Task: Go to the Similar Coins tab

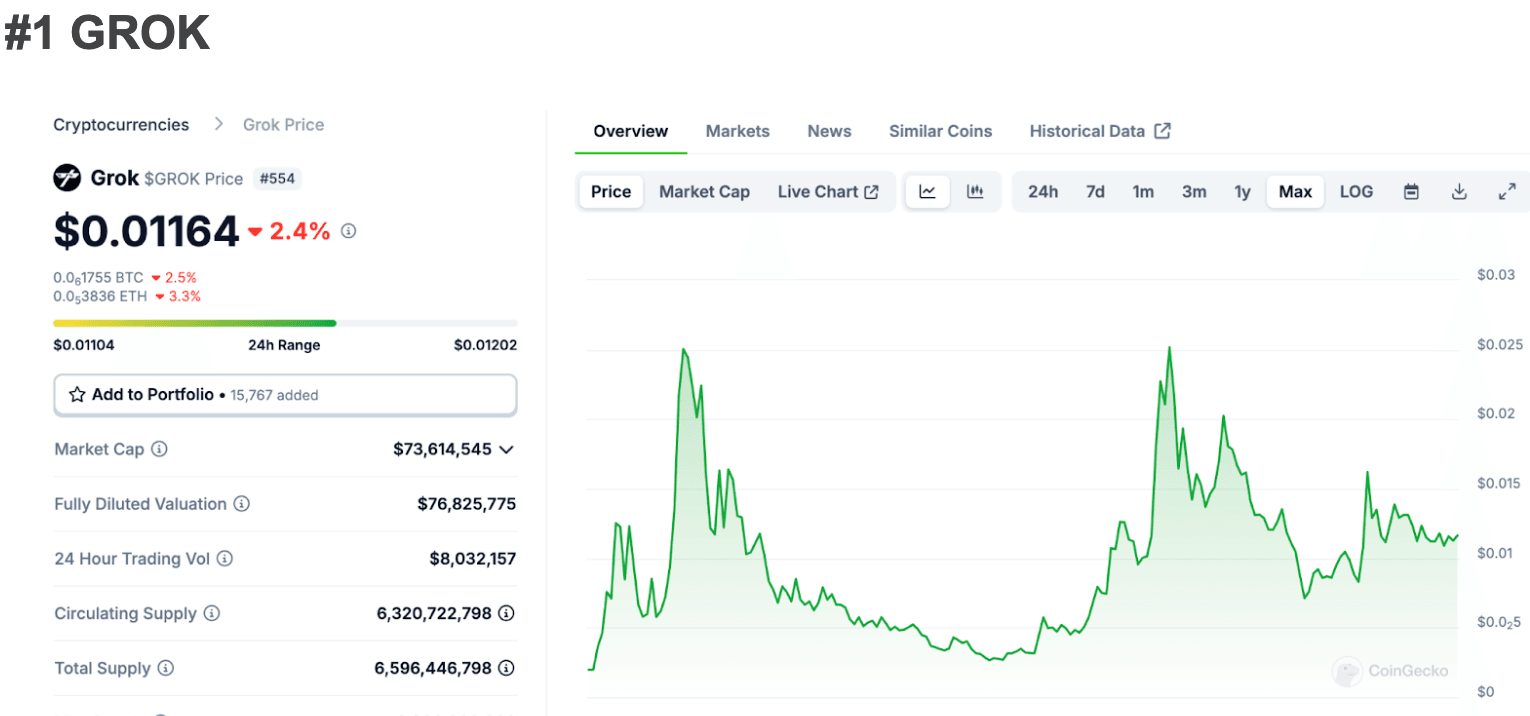Action: pyautogui.click(x=940, y=131)
